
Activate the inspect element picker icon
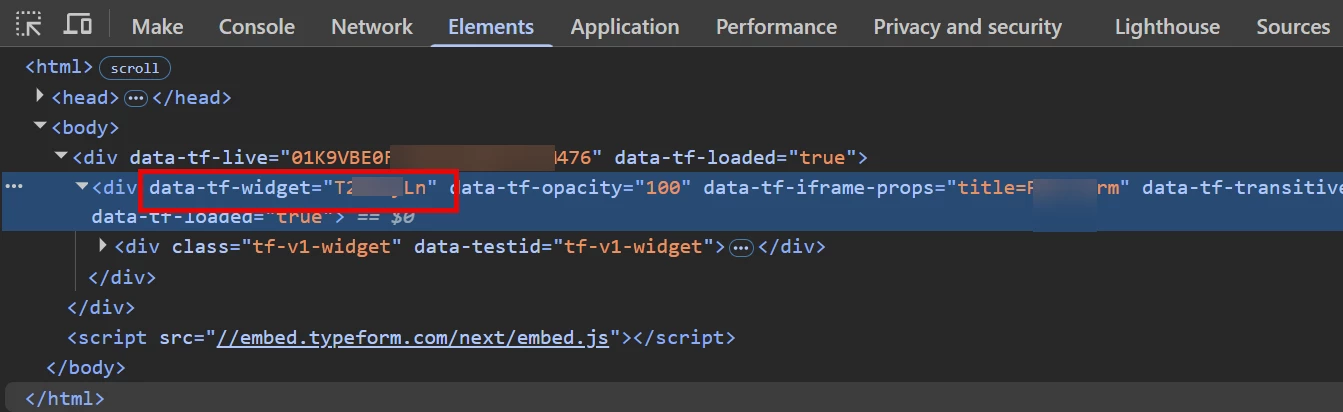29,24
